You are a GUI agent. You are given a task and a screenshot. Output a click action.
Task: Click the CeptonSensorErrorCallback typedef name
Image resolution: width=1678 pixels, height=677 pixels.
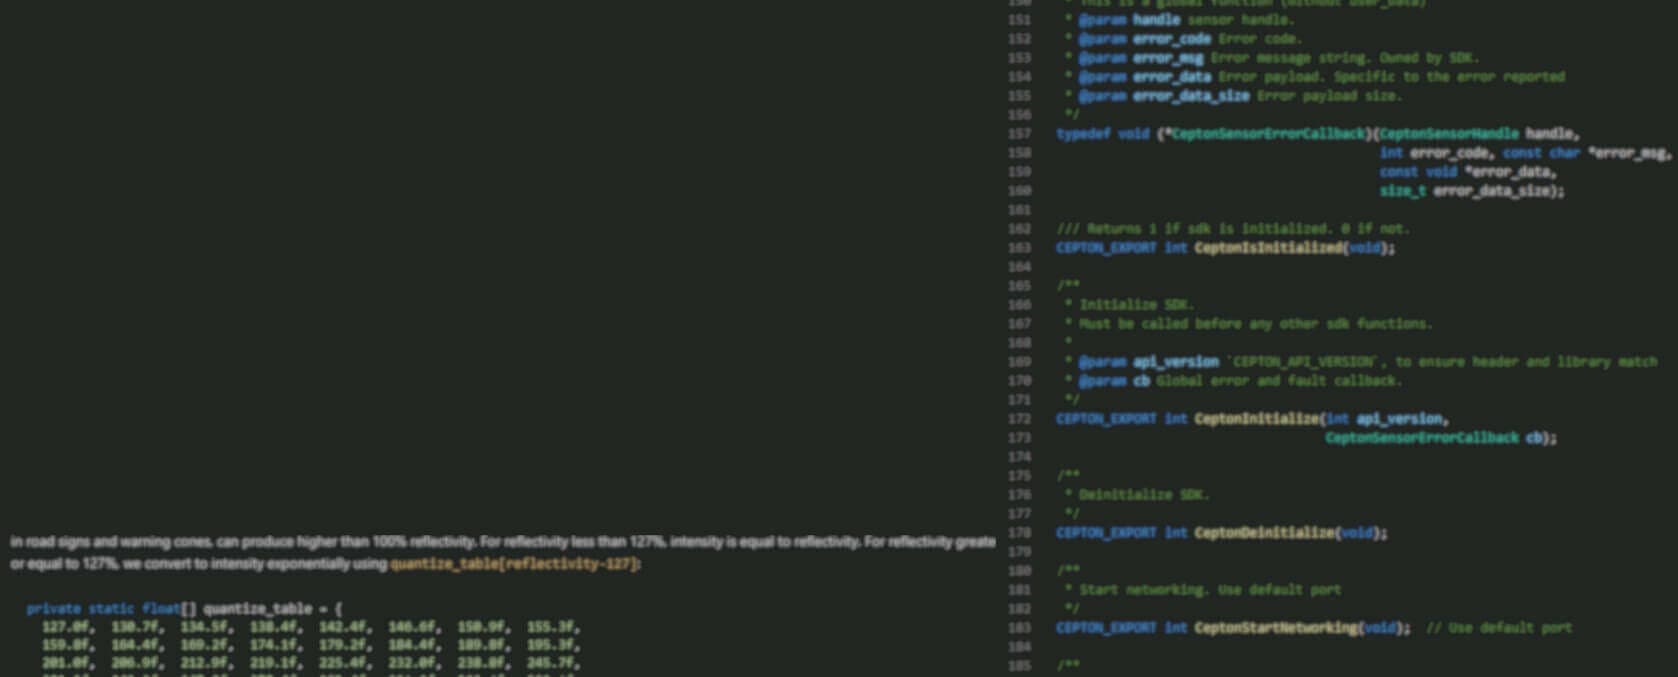pyautogui.click(x=1267, y=134)
